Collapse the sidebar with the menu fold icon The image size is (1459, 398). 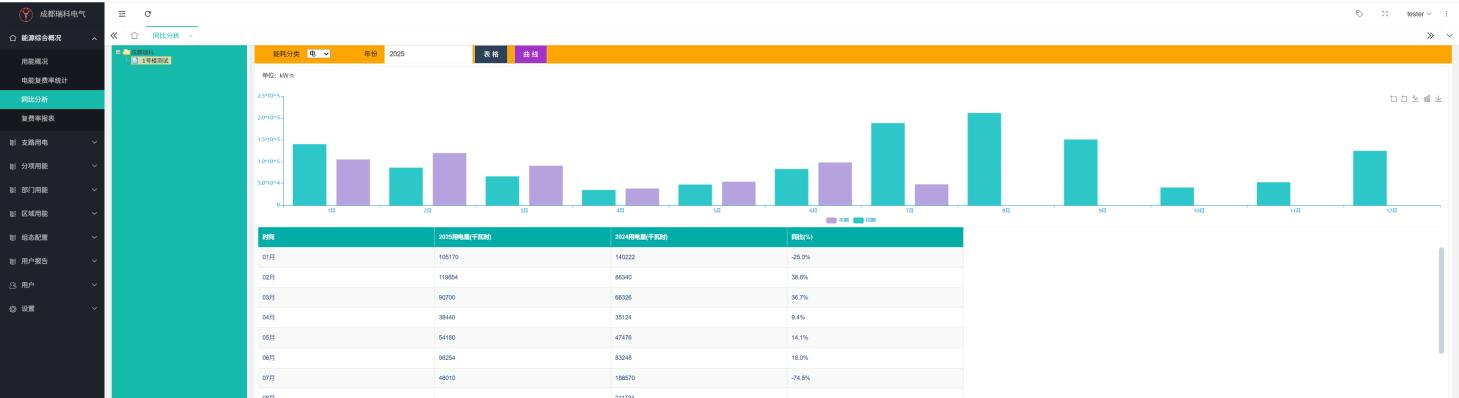[122, 13]
